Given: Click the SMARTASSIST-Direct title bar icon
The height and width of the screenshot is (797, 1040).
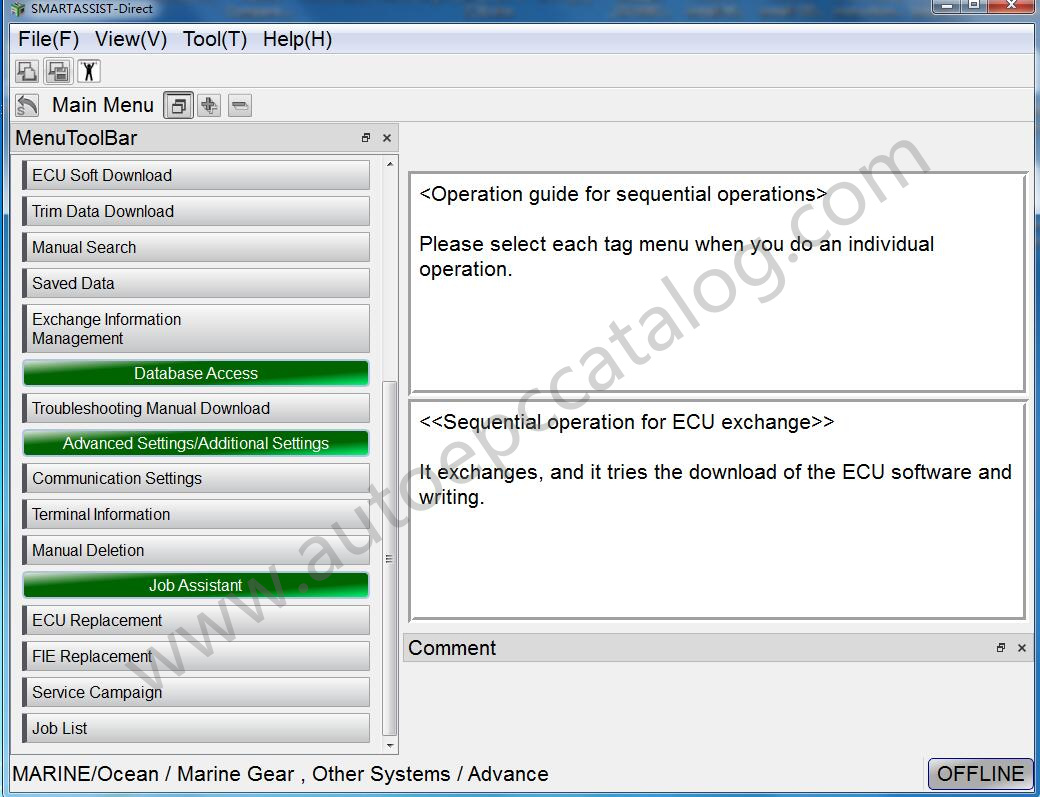Looking at the screenshot, I should point(18,9).
